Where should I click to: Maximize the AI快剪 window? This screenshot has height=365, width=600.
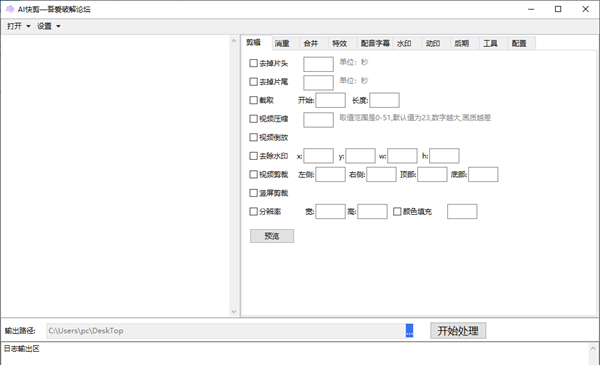click(x=558, y=9)
